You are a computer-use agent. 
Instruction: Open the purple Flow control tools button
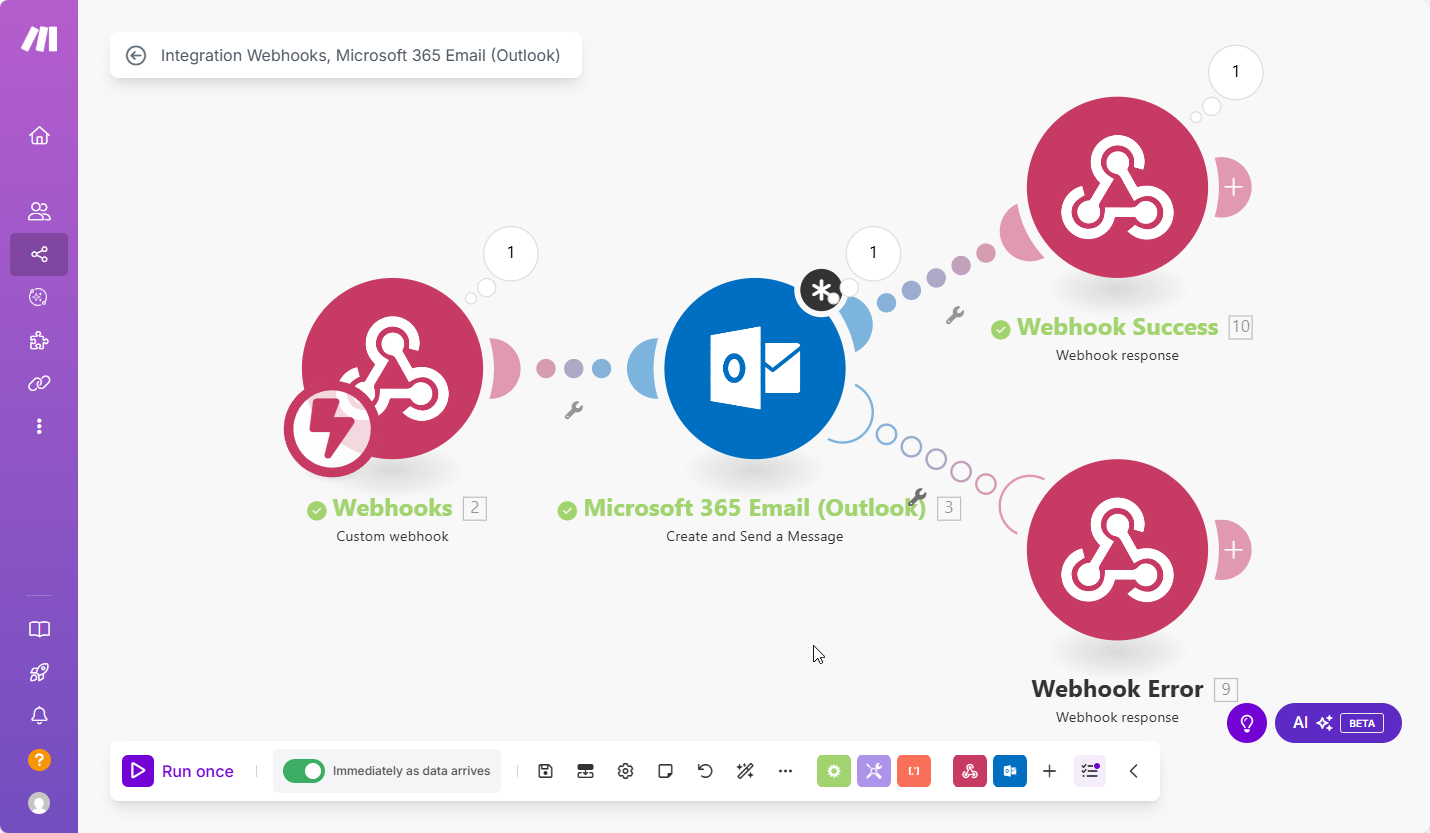click(874, 771)
